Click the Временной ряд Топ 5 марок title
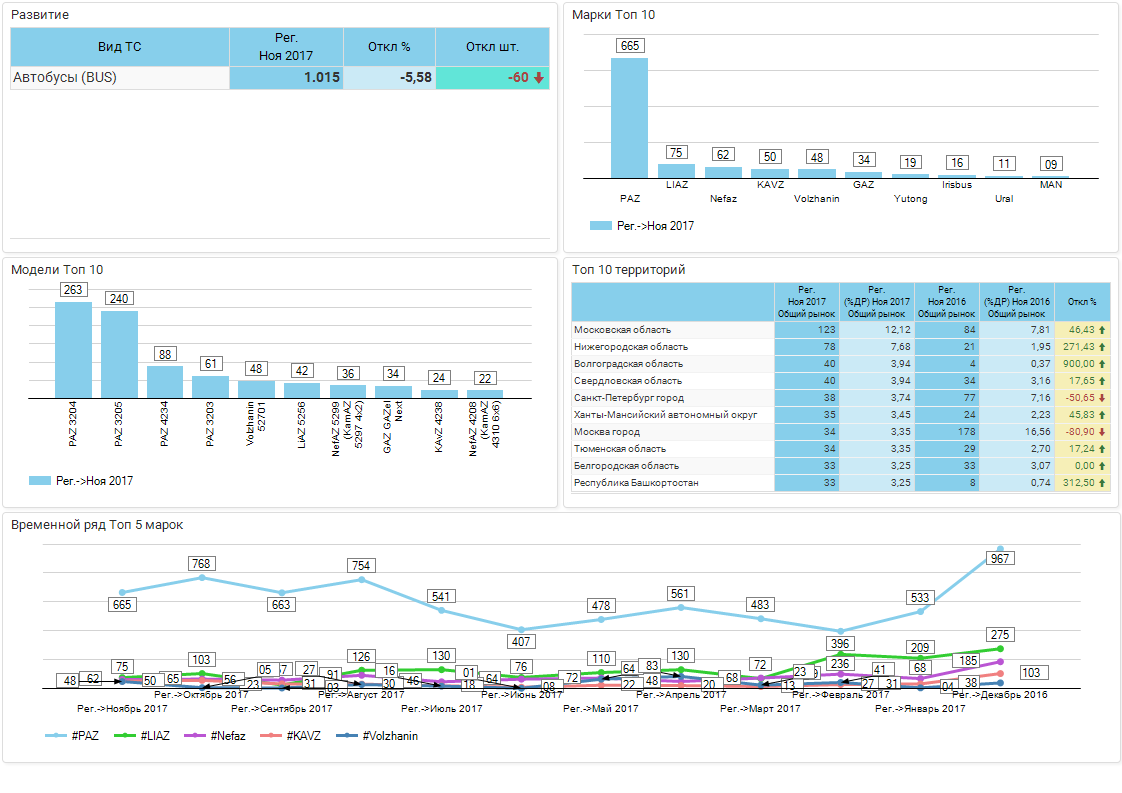The height and width of the screenshot is (793, 1122). point(97,525)
